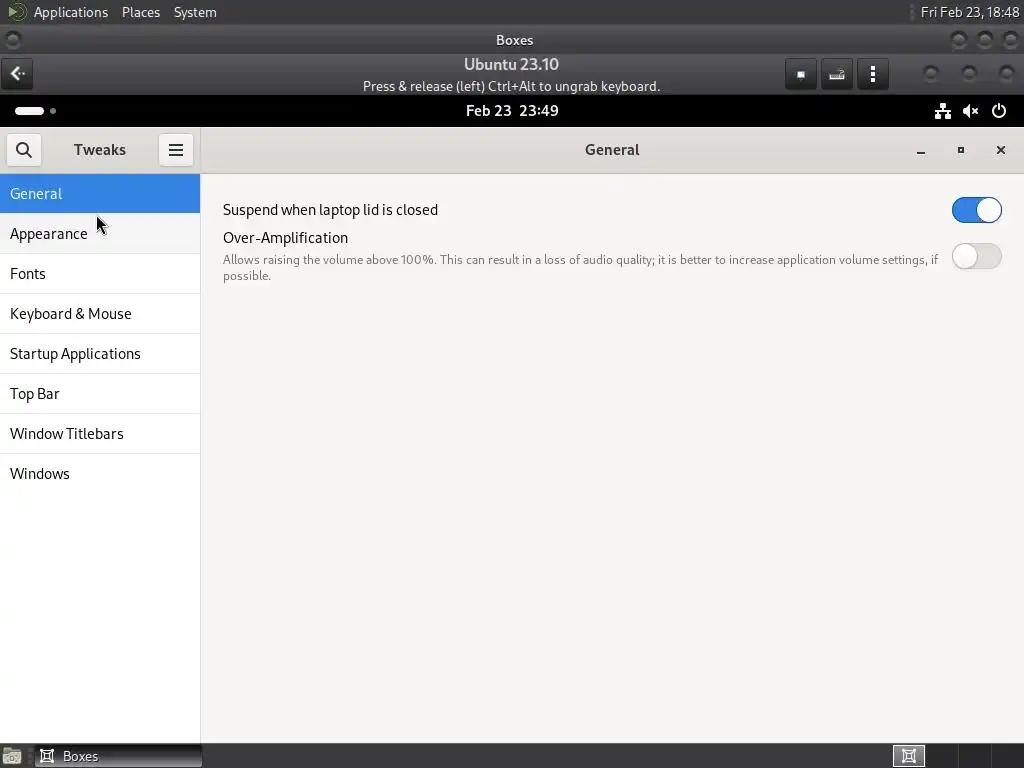Click the Boxes taskbar button
This screenshot has width=1024, height=768.
[x=118, y=756]
